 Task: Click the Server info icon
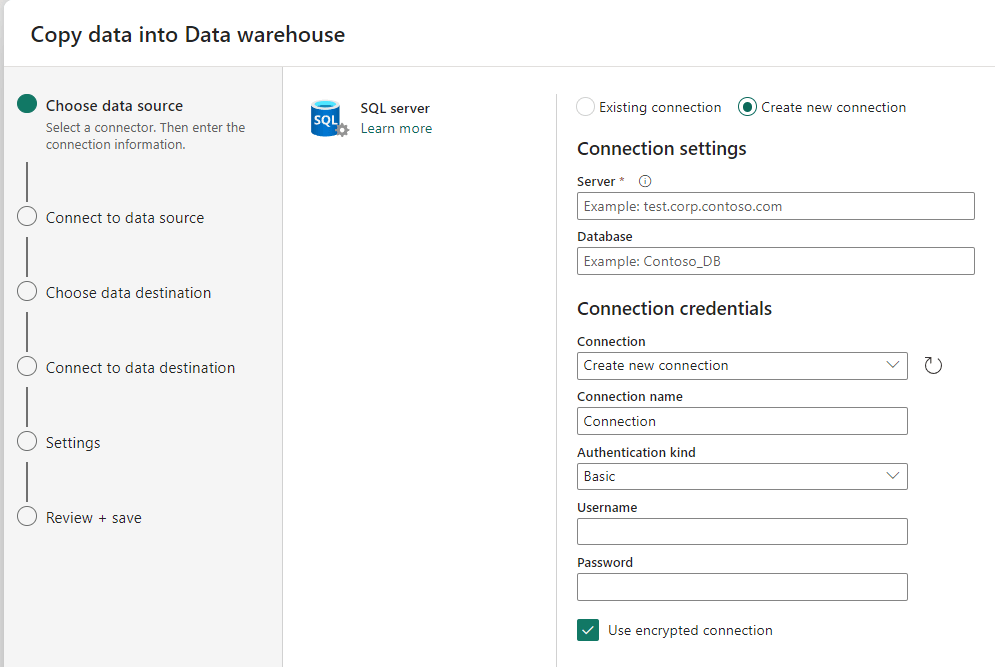point(645,181)
